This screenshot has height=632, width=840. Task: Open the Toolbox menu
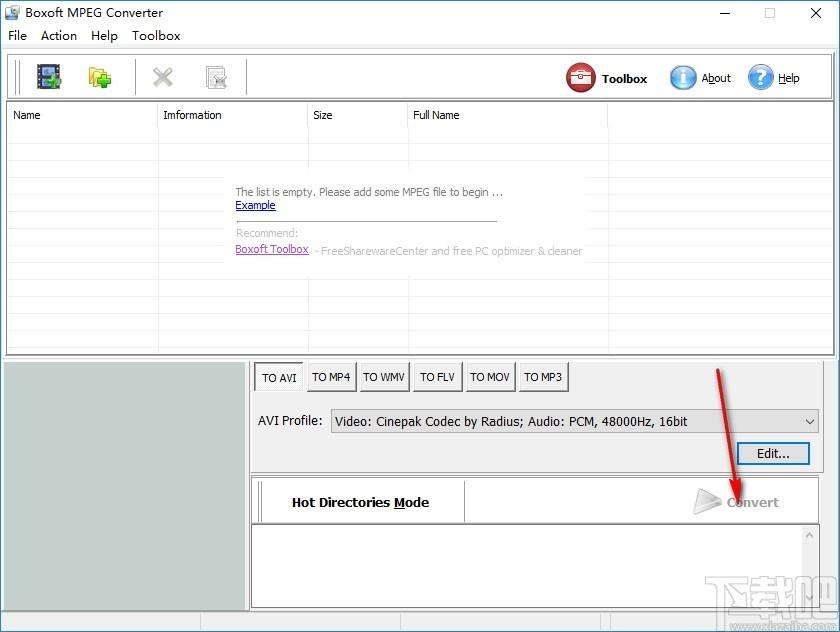tap(156, 35)
